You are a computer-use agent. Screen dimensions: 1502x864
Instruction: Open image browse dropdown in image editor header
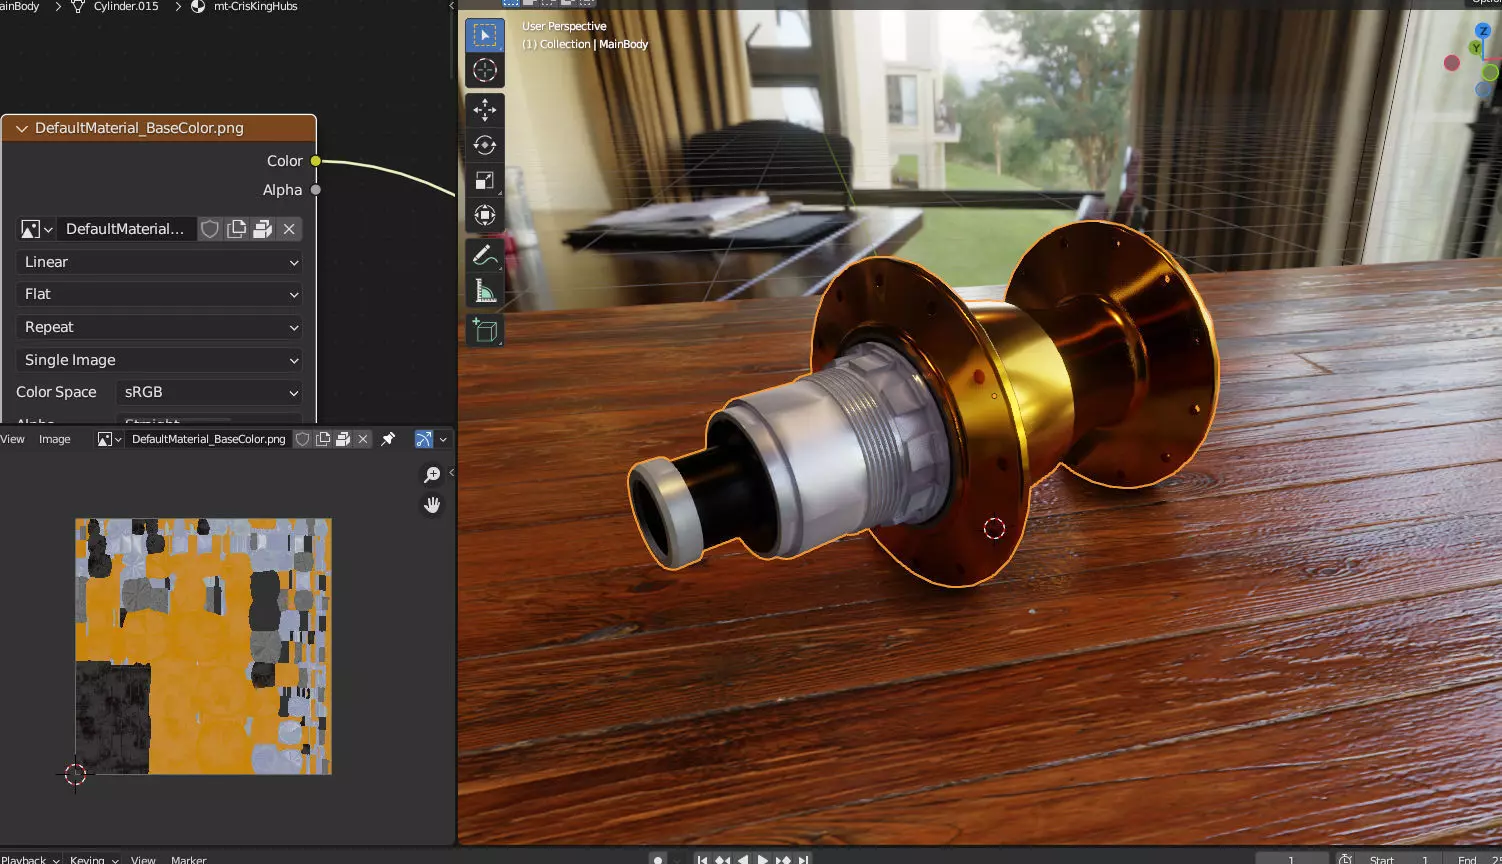[109, 439]
